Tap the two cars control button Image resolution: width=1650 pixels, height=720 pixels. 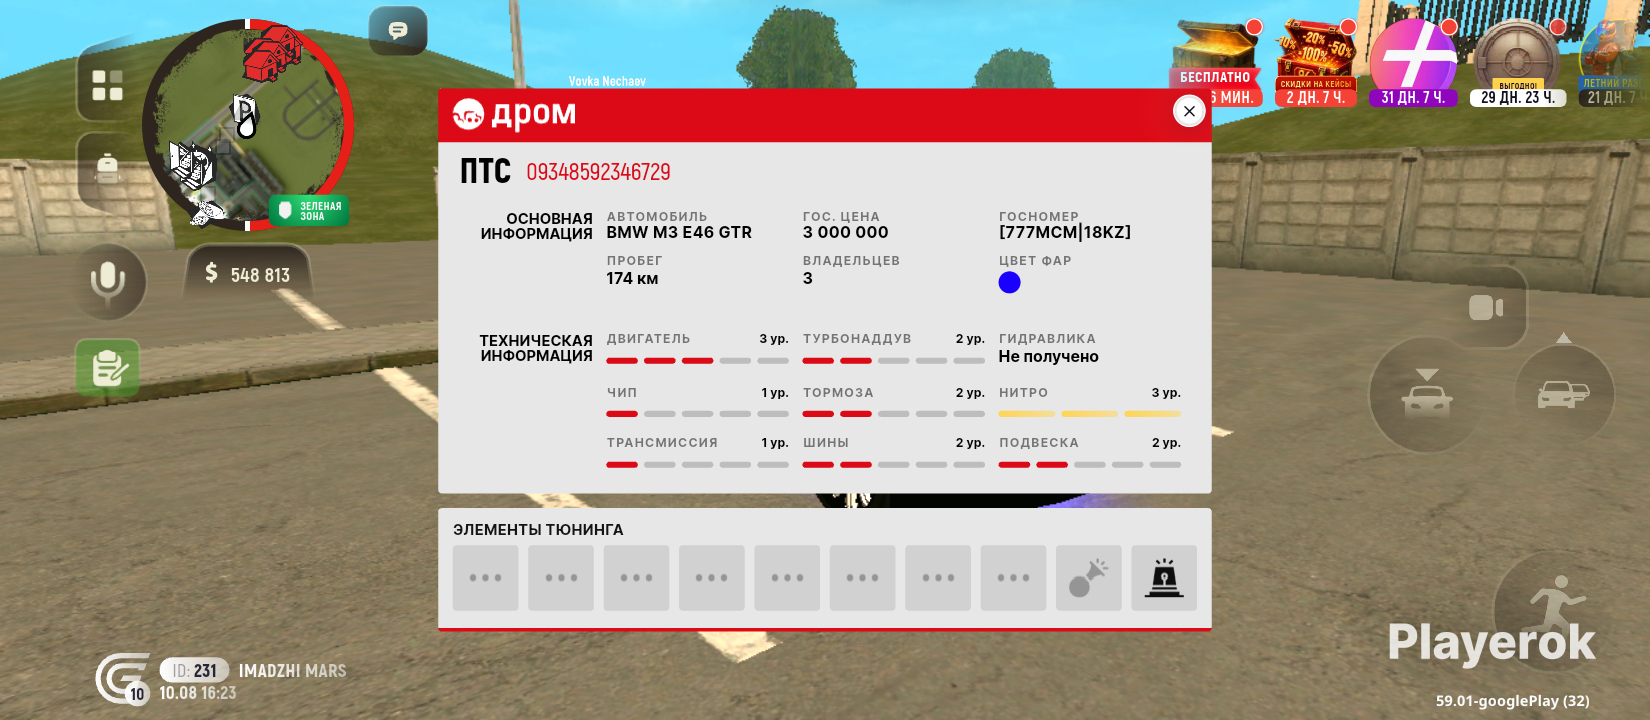(x=1564, y=393)
